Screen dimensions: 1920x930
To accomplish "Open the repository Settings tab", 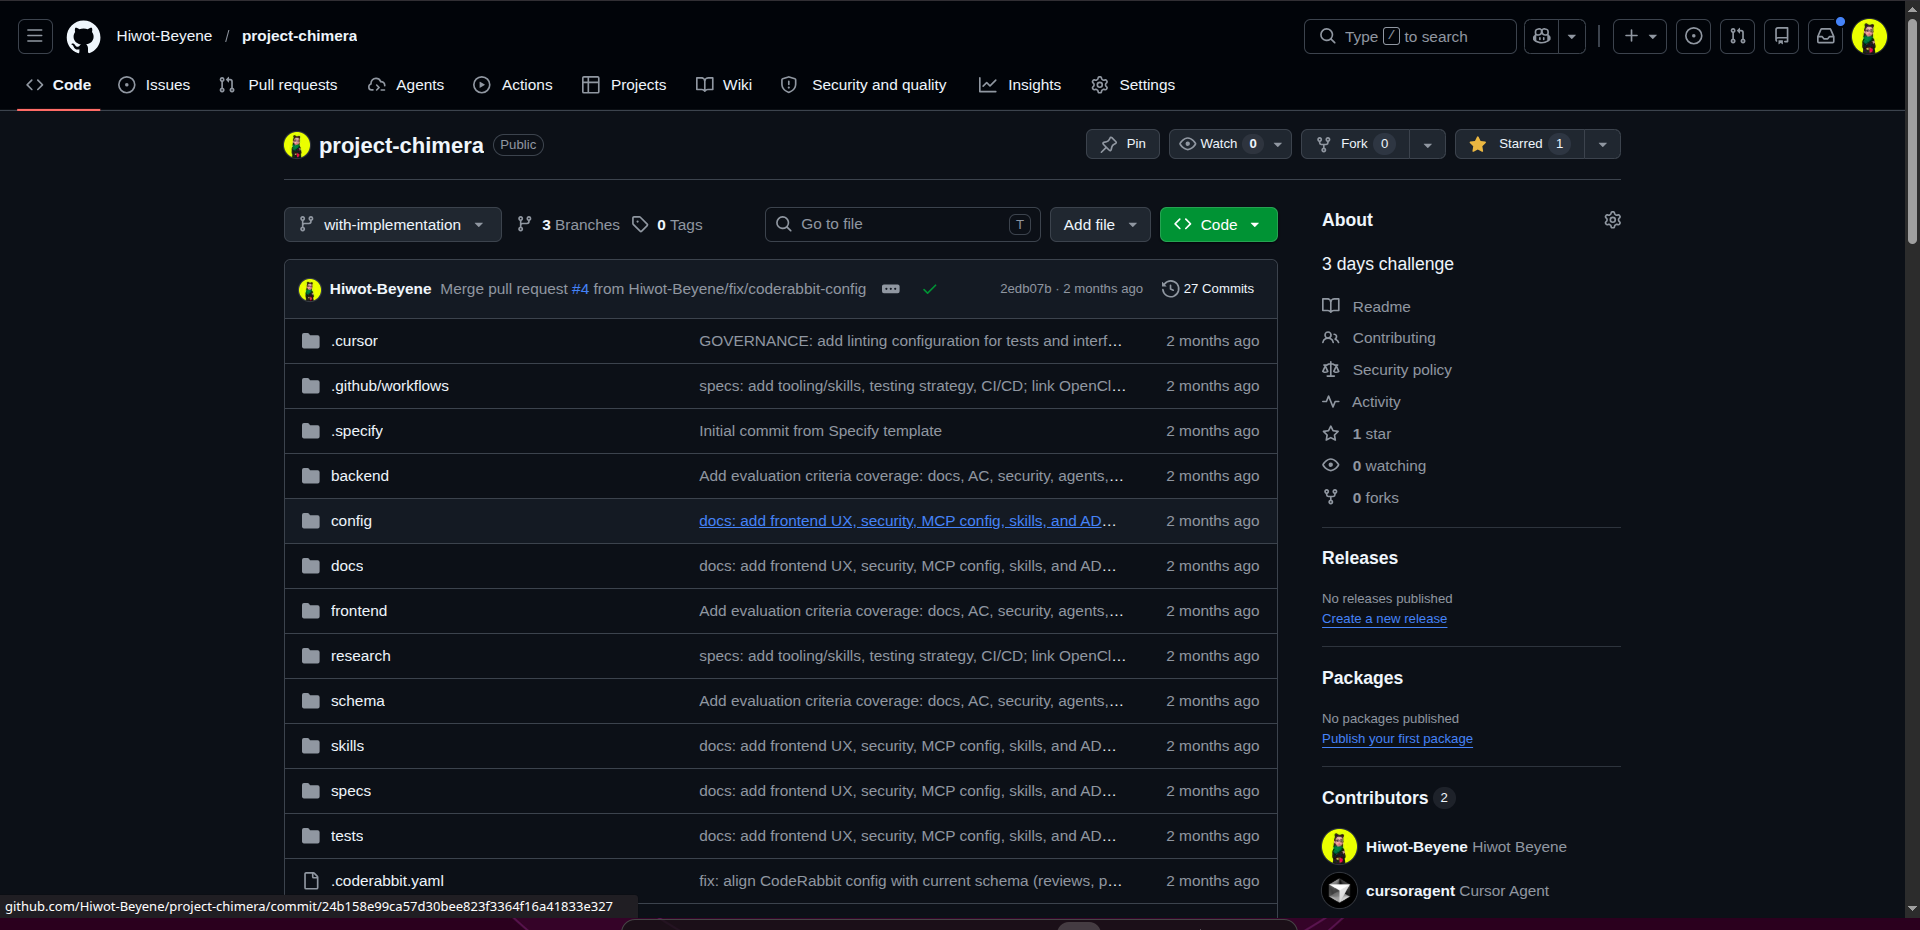I will point(1133,85).
